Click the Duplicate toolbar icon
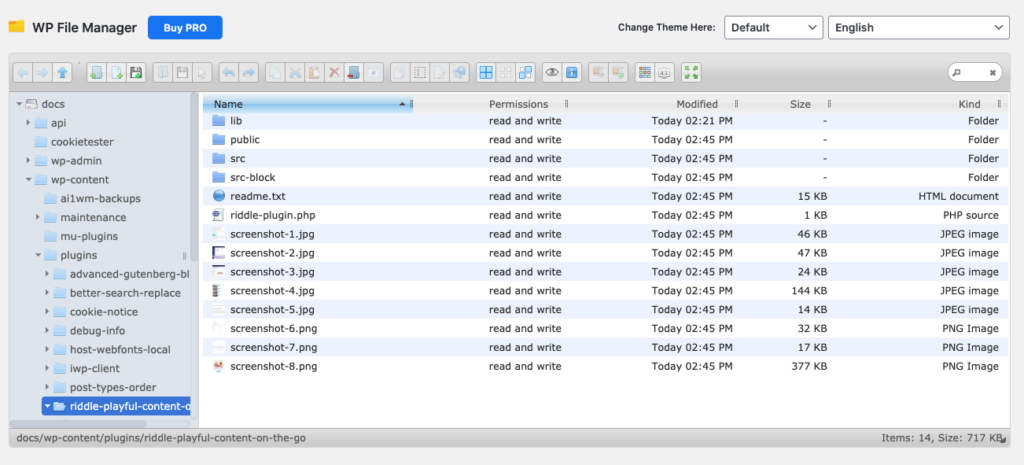 click(x=400, y=72)
